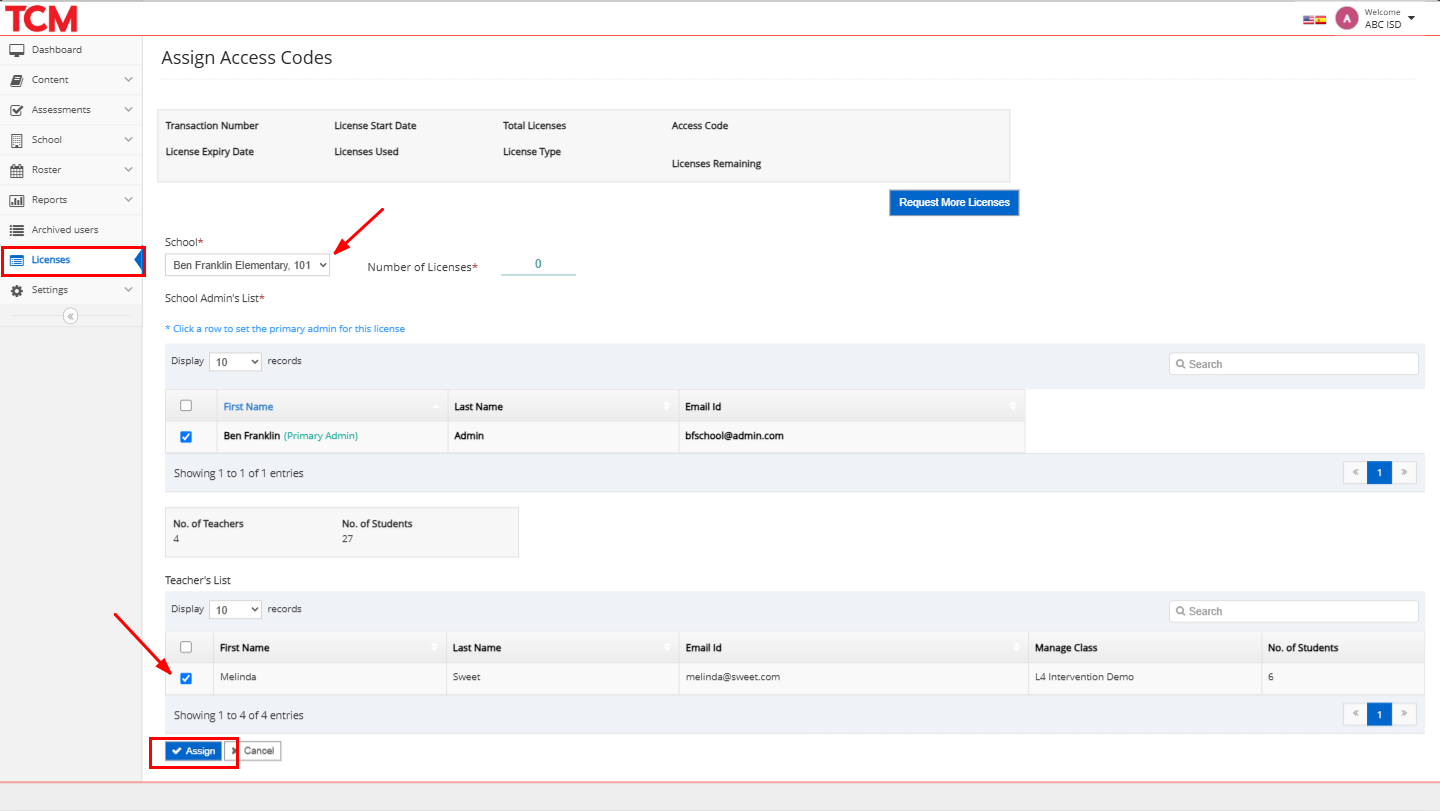Click the language flags icon
Viewport: 1440px width, 811px height.
[x=1314, y=19]
